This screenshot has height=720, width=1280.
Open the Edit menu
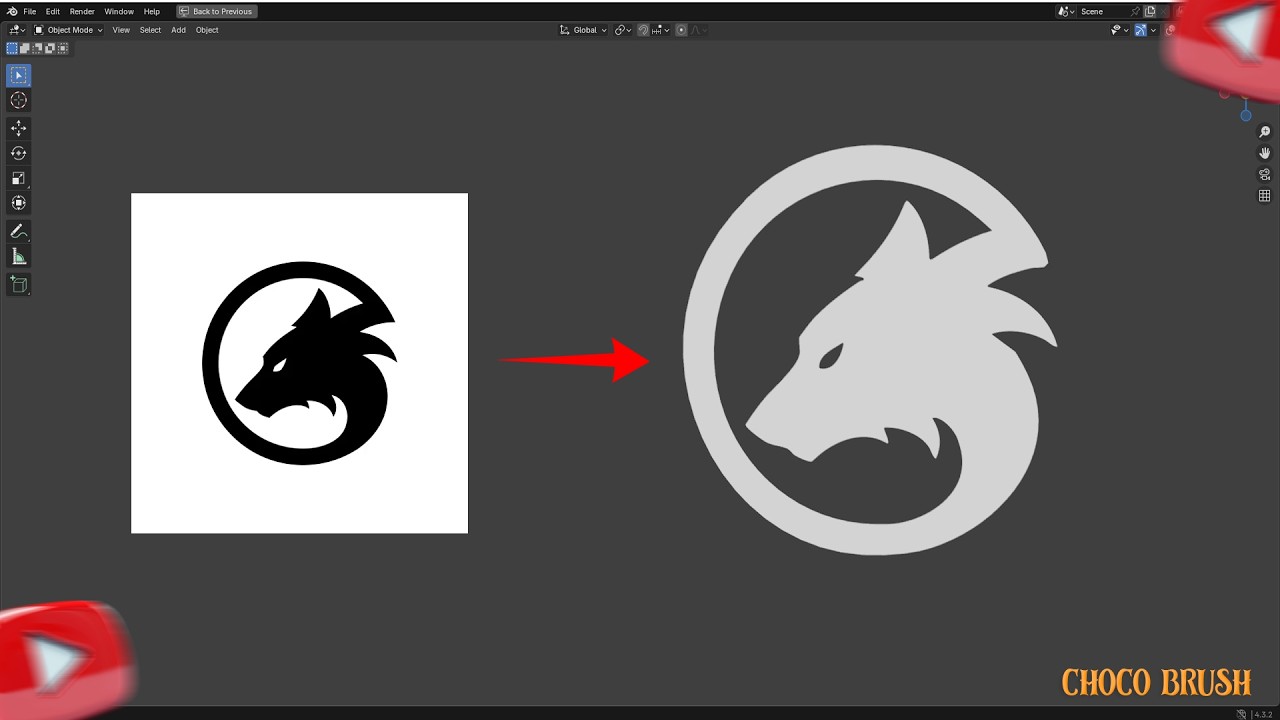coord(53,11)
